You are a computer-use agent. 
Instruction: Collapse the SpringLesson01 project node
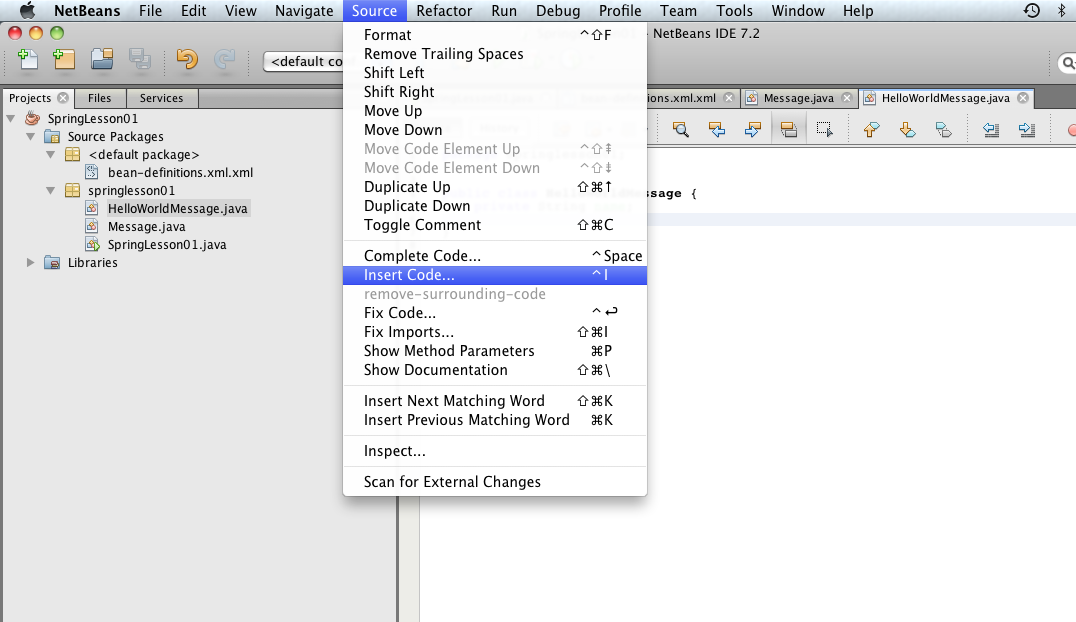(x=11, y=118)
